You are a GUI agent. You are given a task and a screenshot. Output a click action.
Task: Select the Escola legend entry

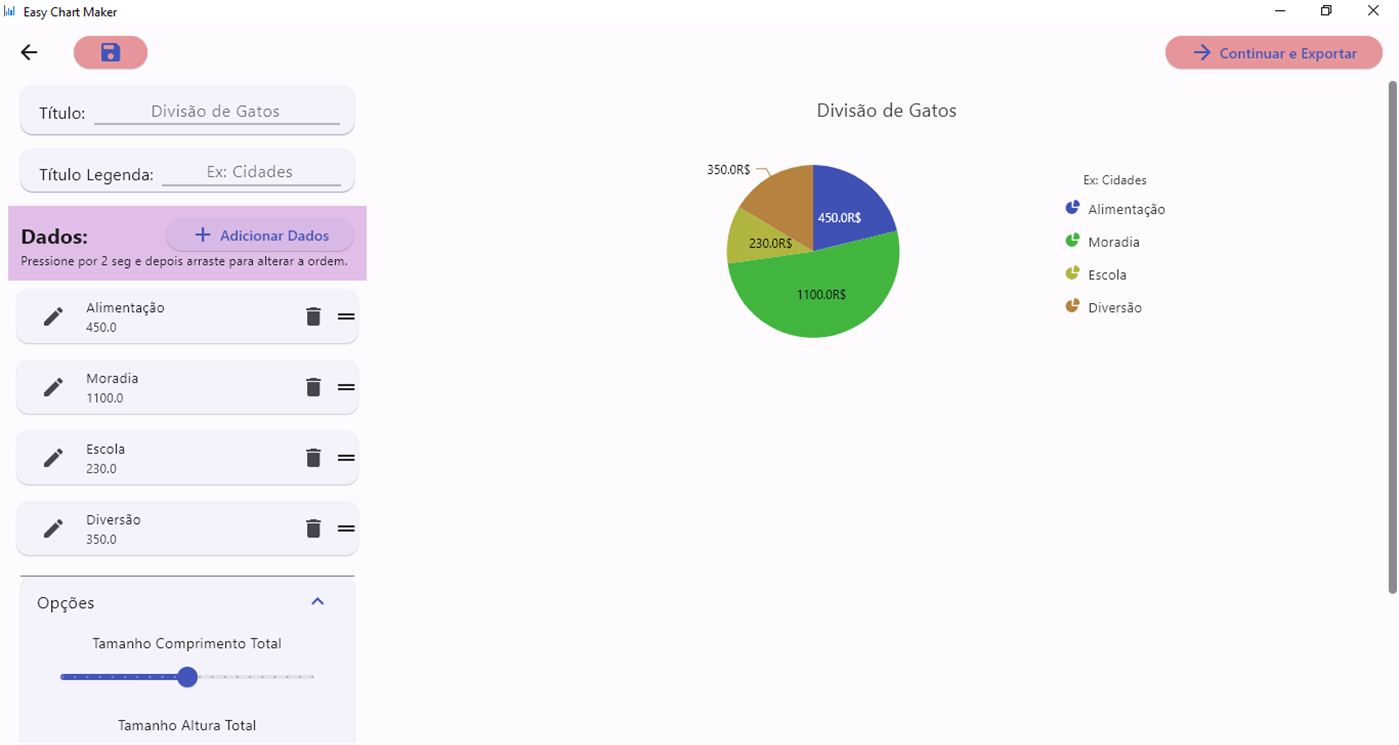tap(1107, 274)
